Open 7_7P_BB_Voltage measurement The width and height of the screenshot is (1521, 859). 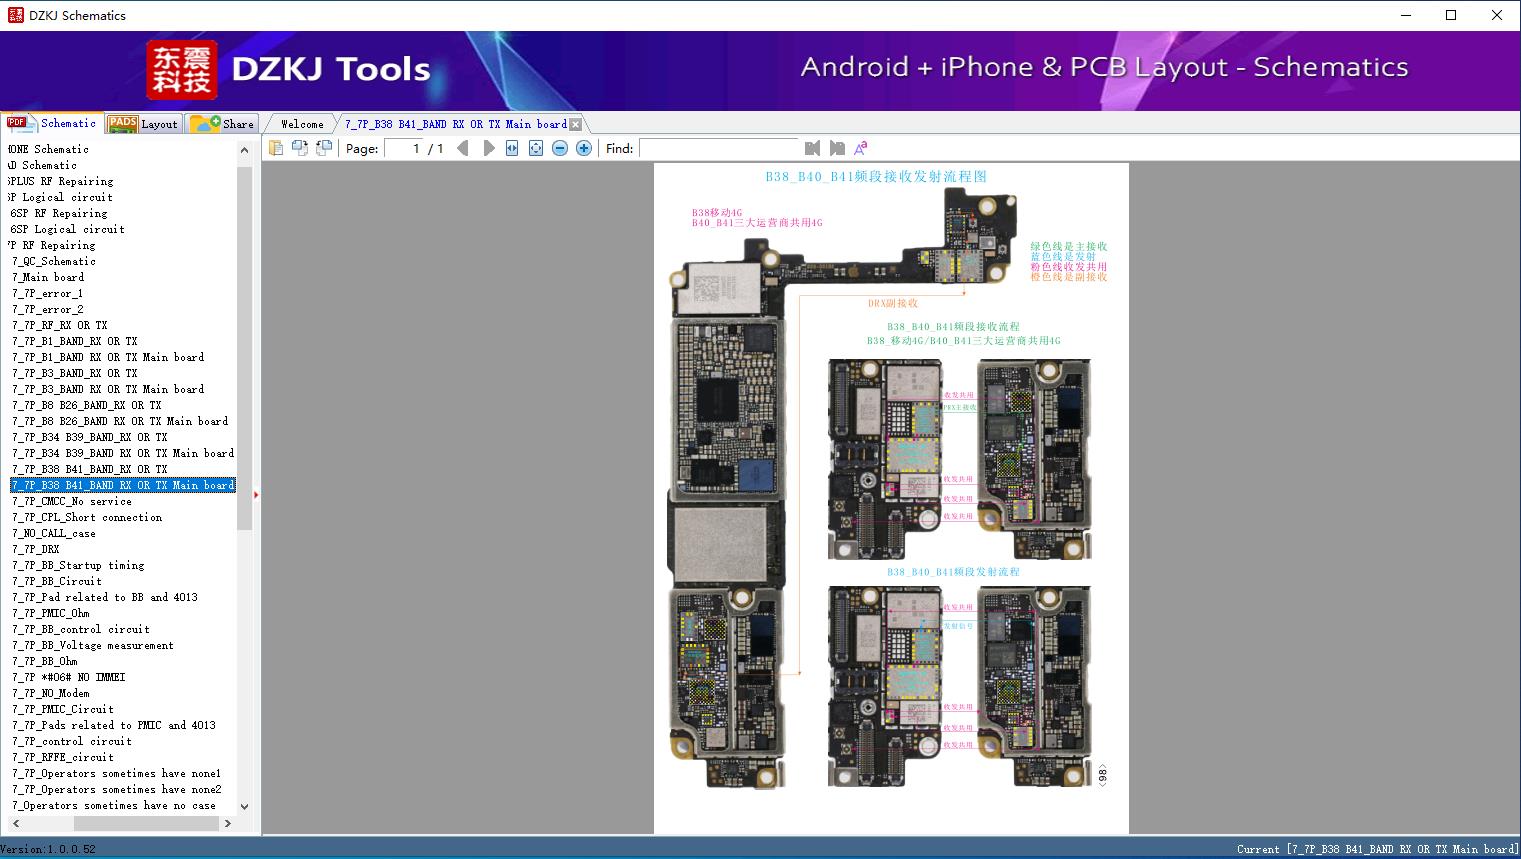point(93,645)
